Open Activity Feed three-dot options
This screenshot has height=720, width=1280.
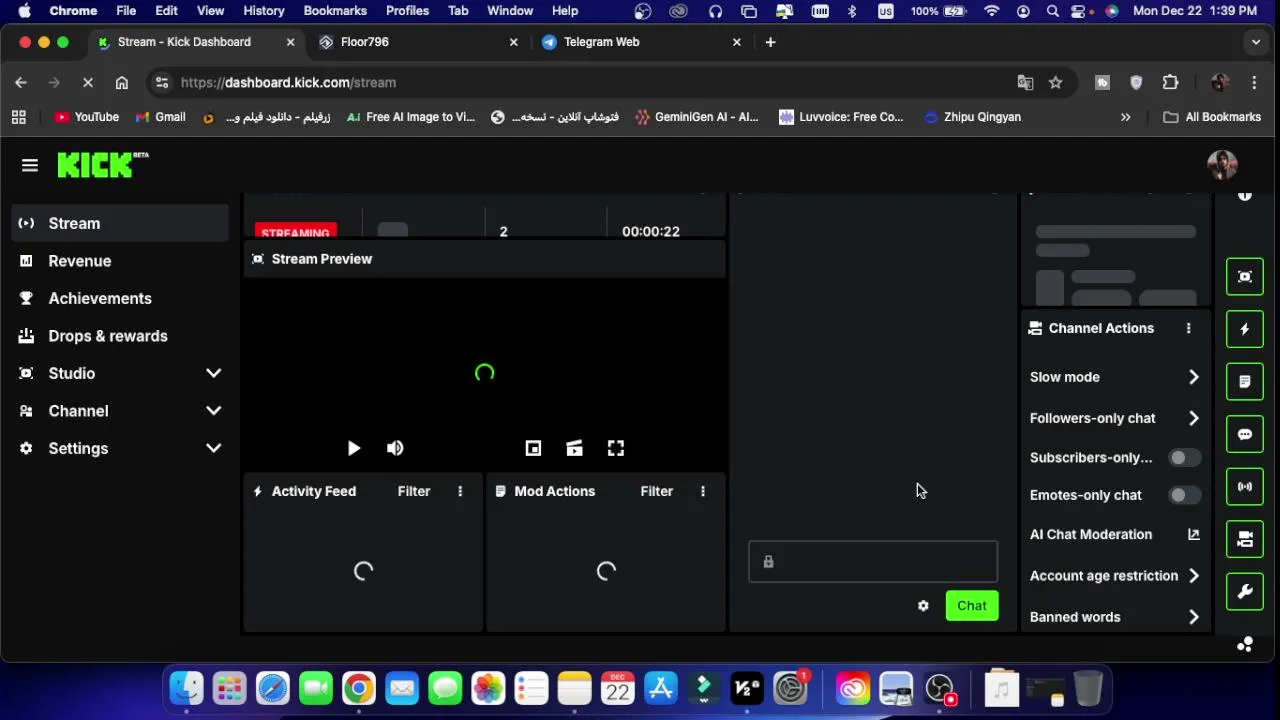click(x=460, y=491)
